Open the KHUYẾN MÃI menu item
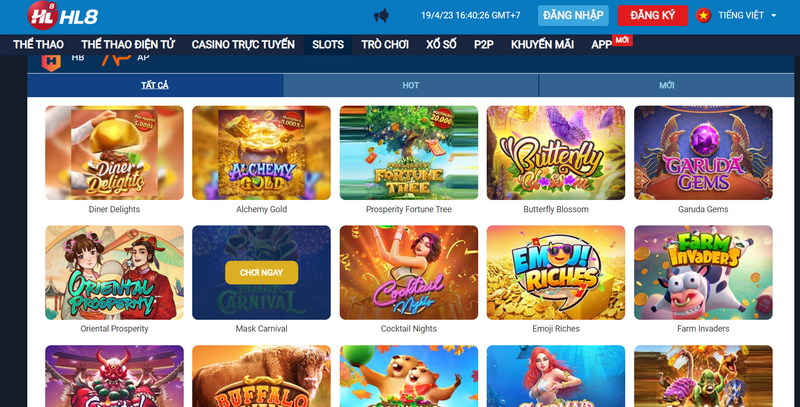The height and width of the screenshot is (407, 800). [x=542, y=45]
